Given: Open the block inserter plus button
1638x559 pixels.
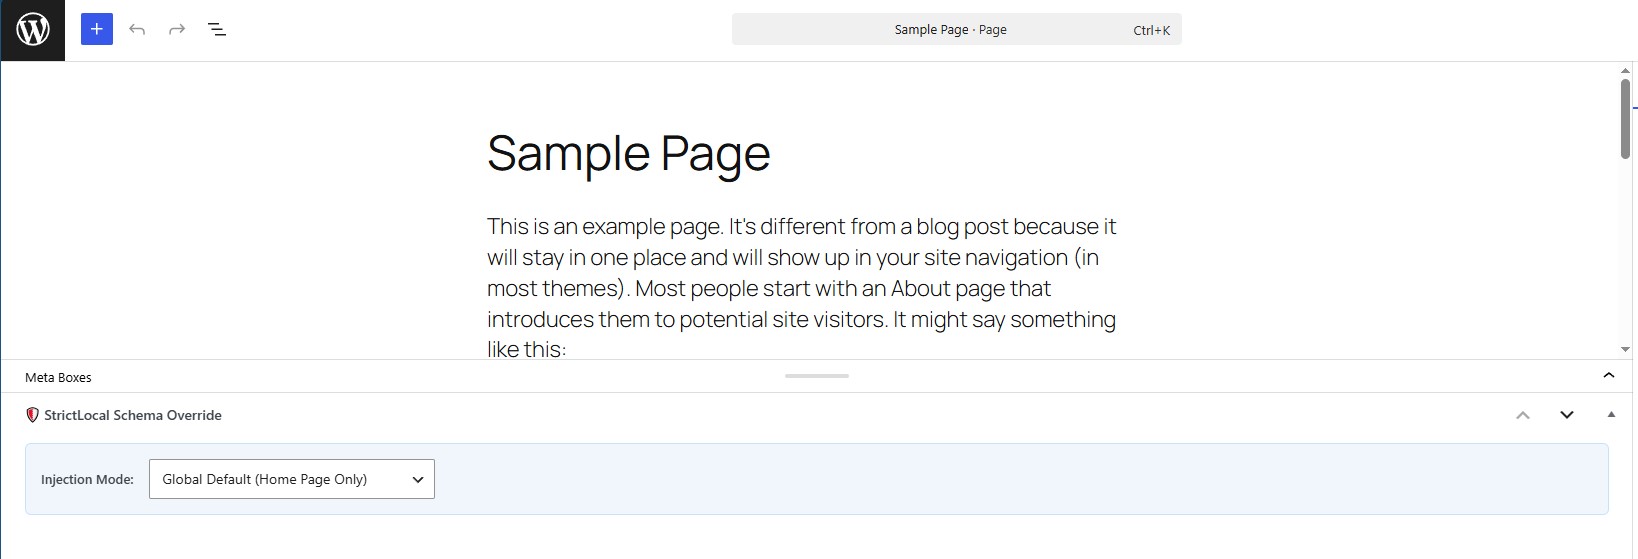Looking at the screenshot, I should pyautogui.click(x=97, y=29).
